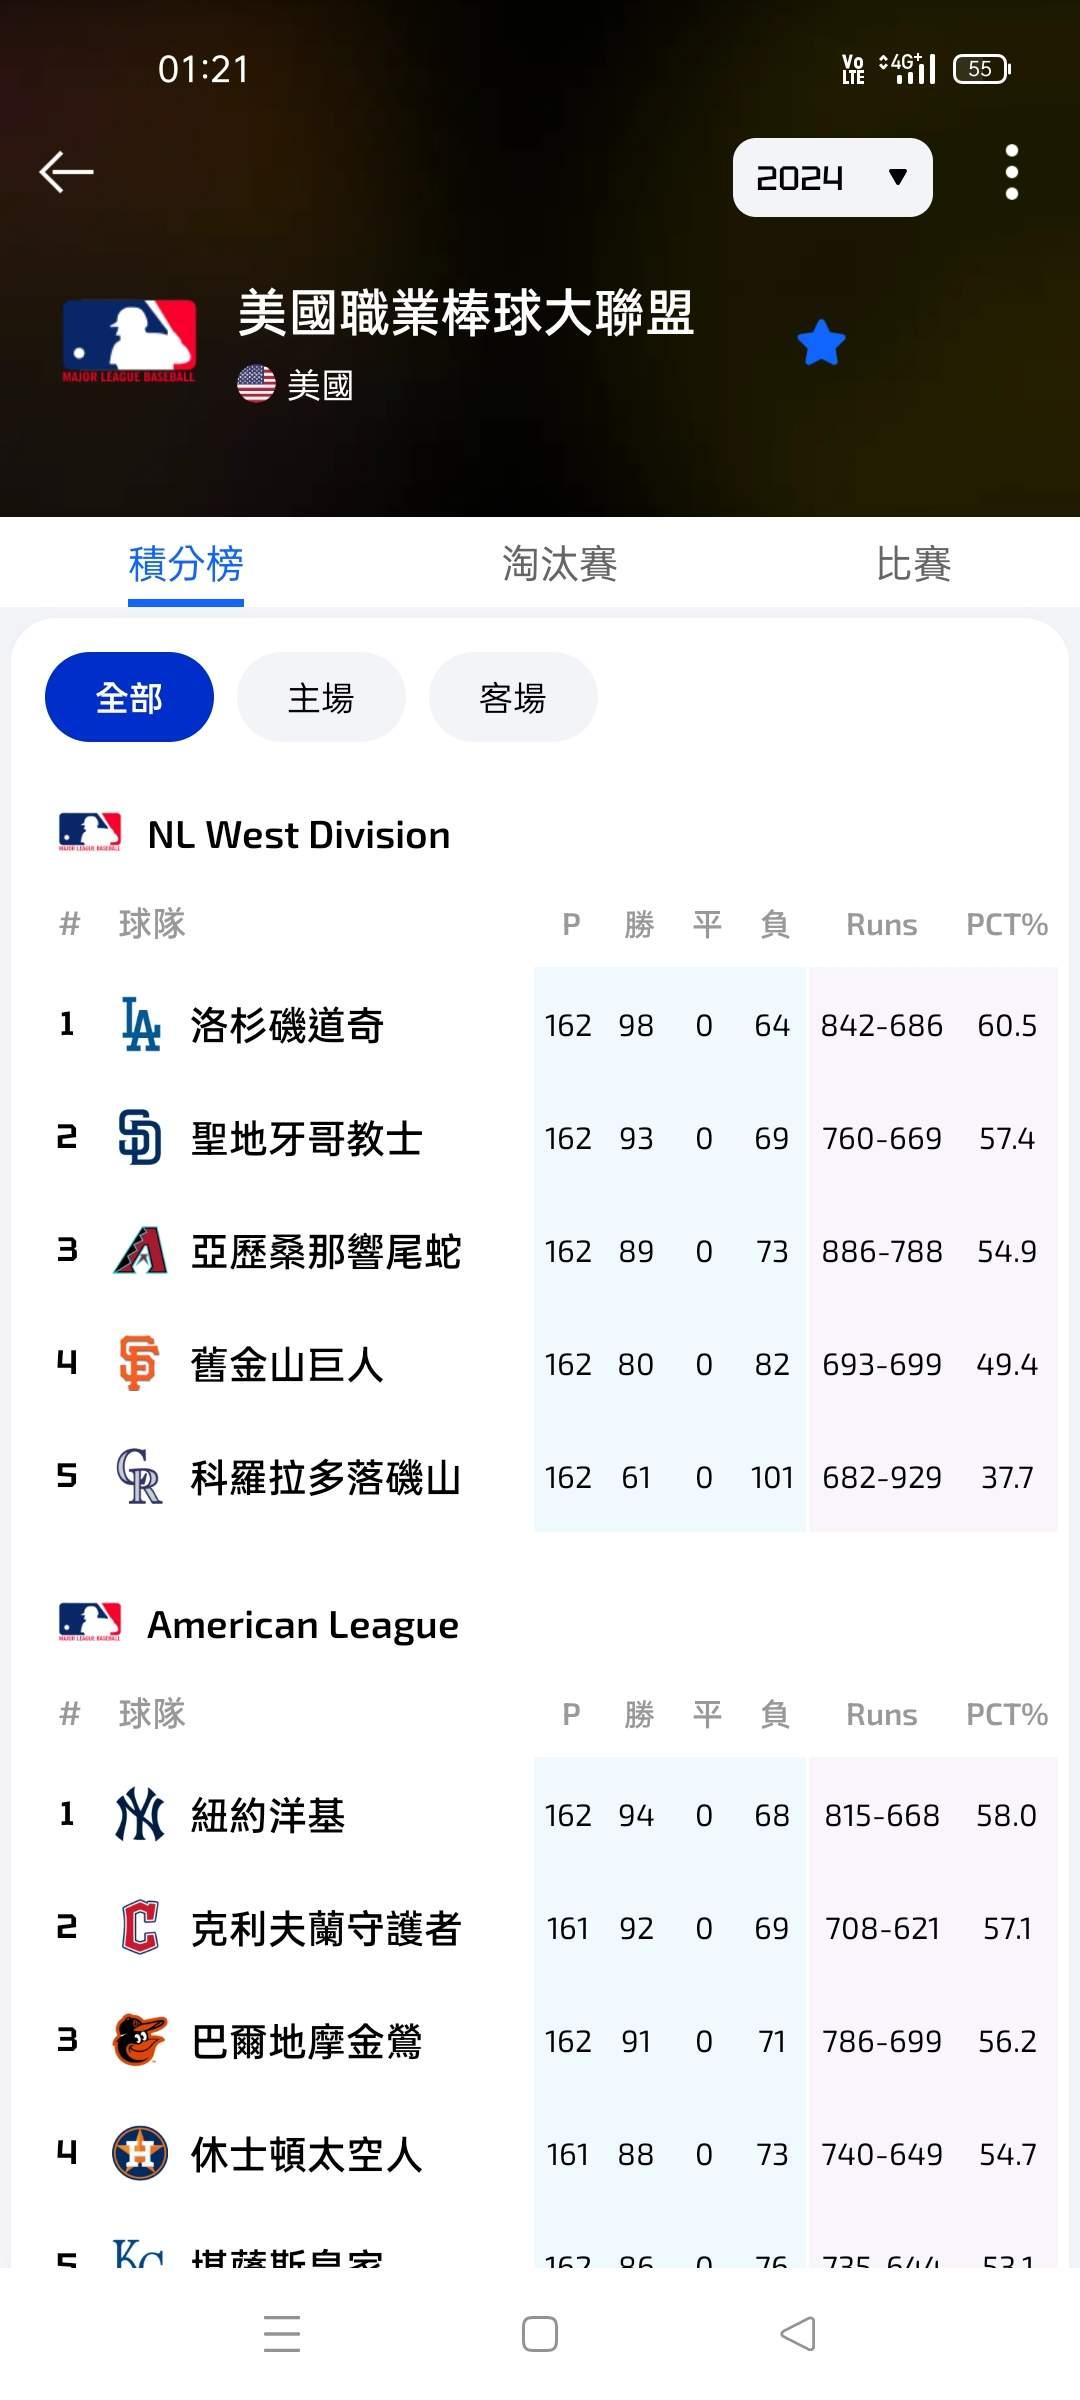Tap the New York Yankees logo
The image size is (1080, 2400).
point(140,1814)
